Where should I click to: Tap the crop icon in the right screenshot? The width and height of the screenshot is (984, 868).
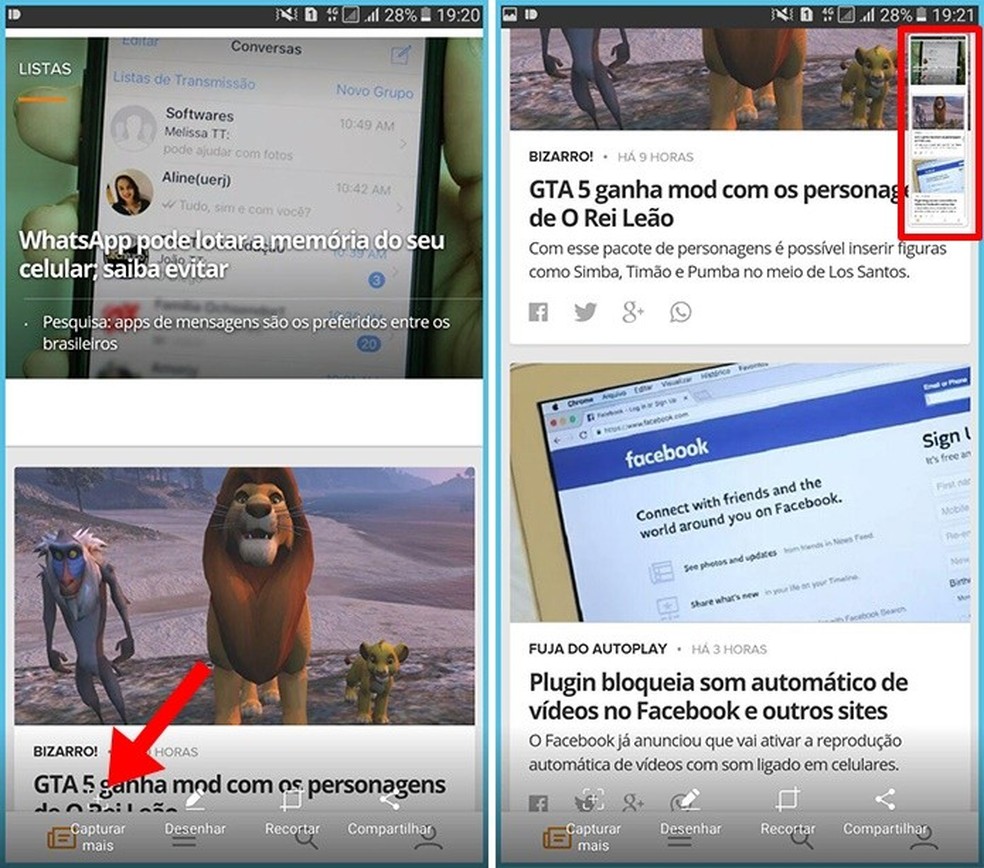click(x=788, y=800)
